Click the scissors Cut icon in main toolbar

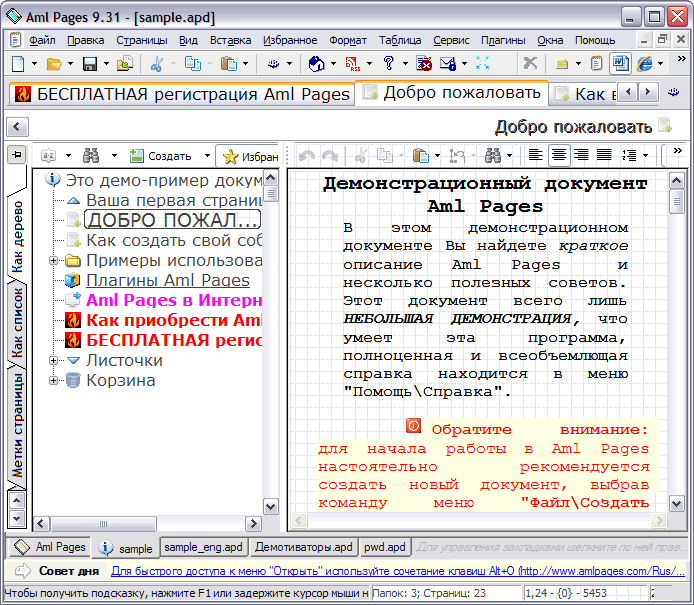[x=156, y=64]
